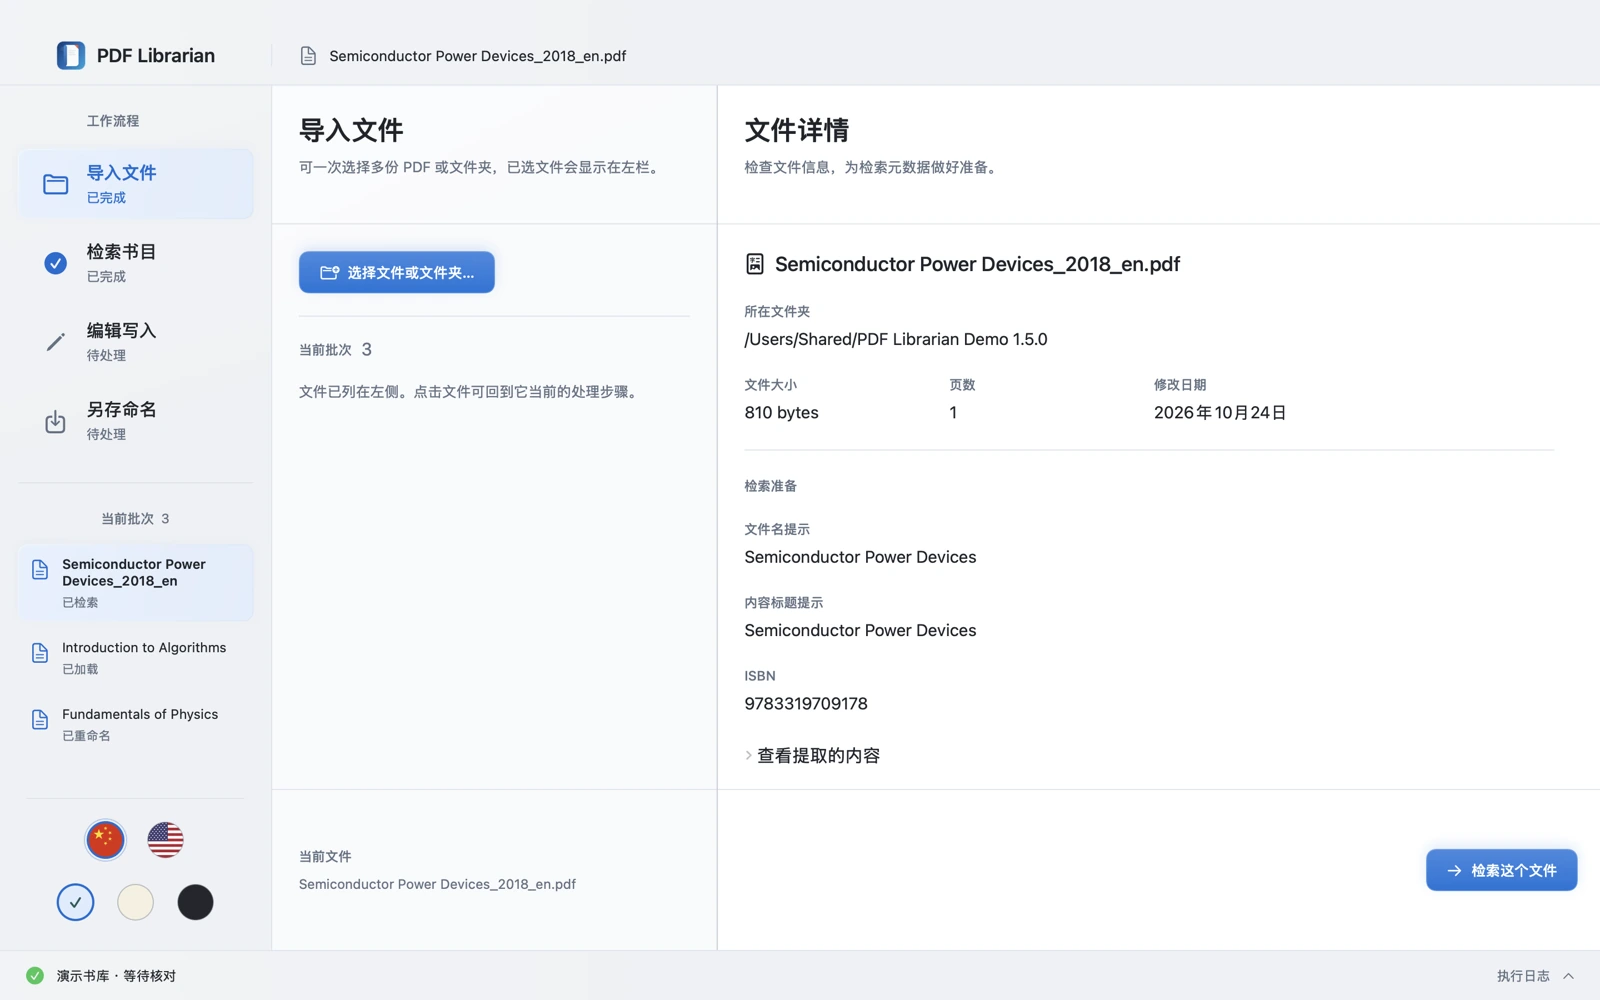Click the save-download icon beside 另存命名

[x=56, y=421]
